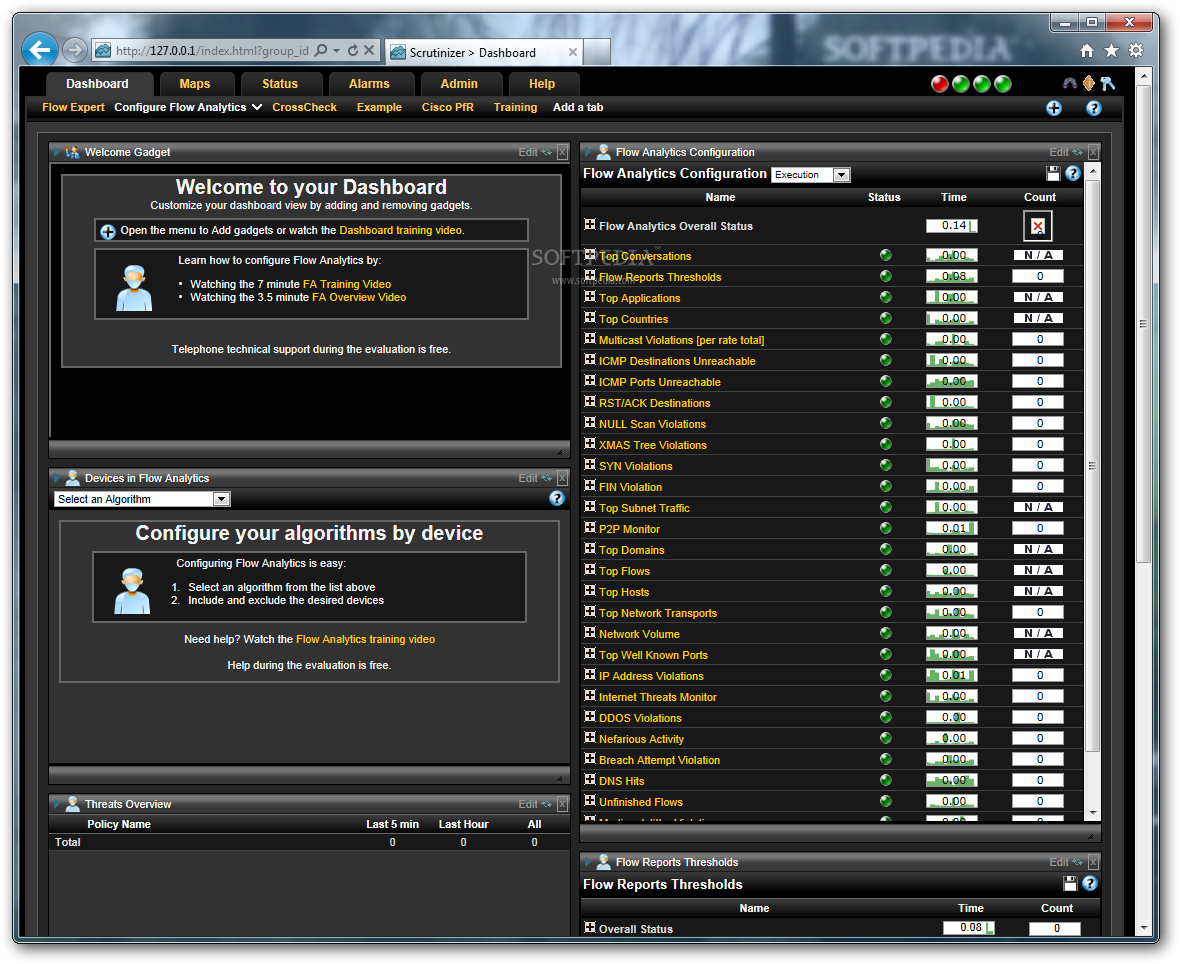Screen dimensions: 1180x964
Task: Click Edit on Flow Reports Thresholds gadget header
Action: [x=1059, y=862]
